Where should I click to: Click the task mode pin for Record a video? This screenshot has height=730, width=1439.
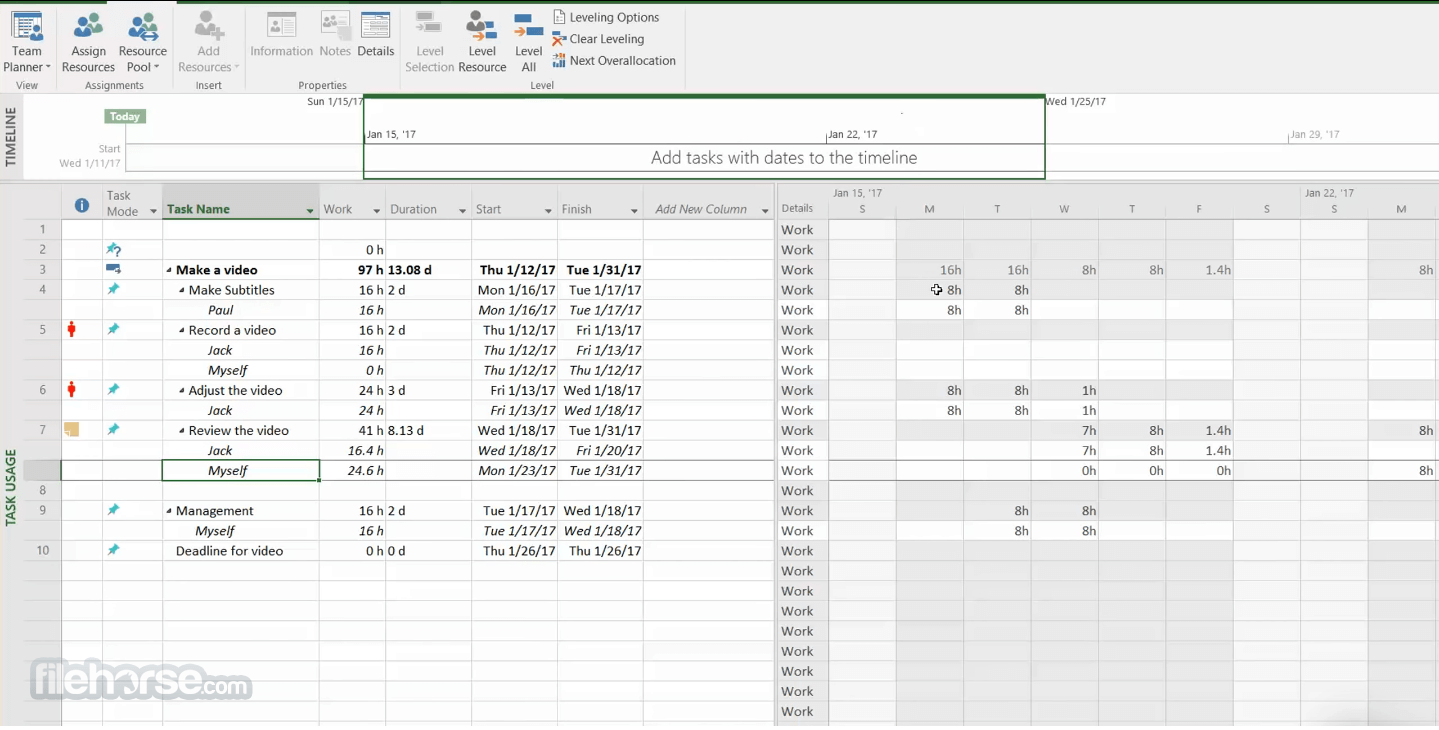[113, 329]
